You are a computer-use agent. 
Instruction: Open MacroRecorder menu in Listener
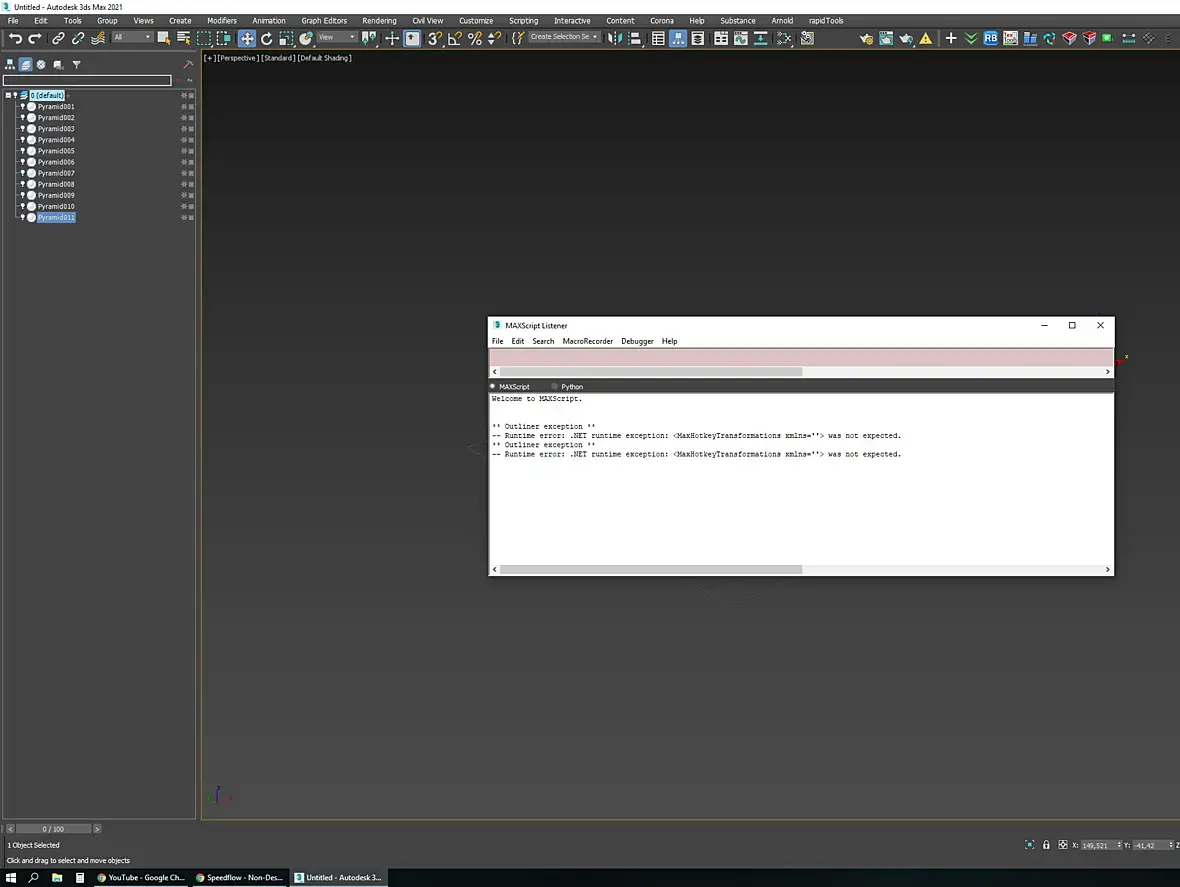(588, 341)
